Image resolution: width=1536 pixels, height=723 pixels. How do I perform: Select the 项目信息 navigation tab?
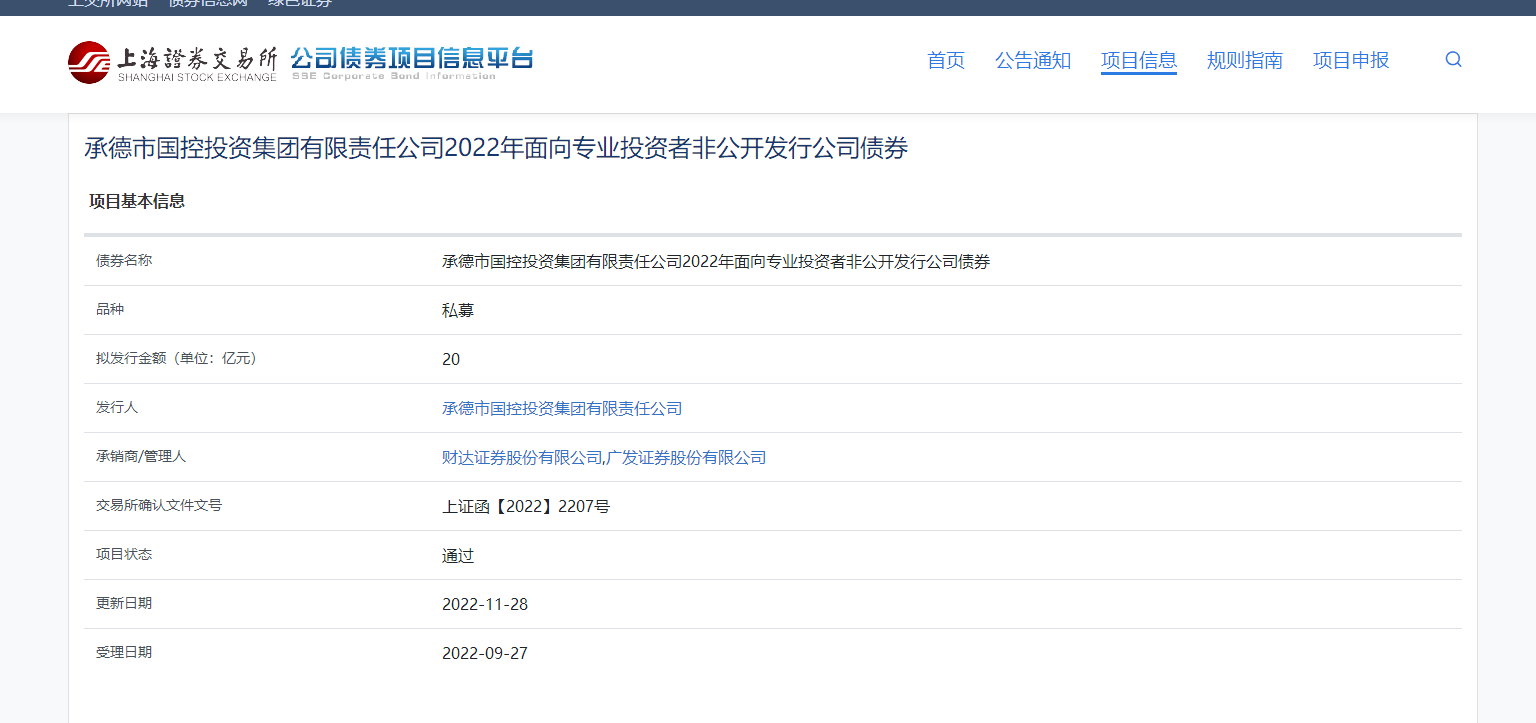(1138, 60)
